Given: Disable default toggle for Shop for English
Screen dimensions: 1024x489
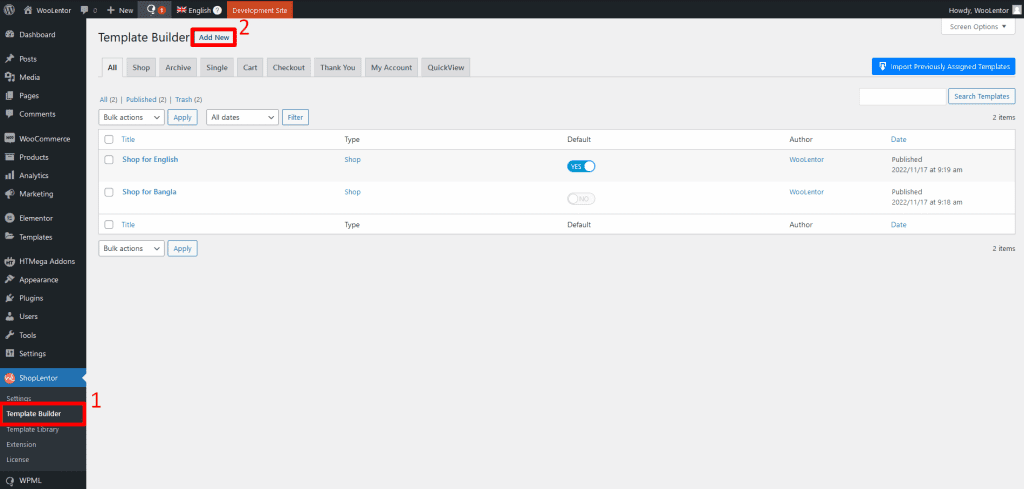Looking at the screenshot, I should [x=581, y=166].
